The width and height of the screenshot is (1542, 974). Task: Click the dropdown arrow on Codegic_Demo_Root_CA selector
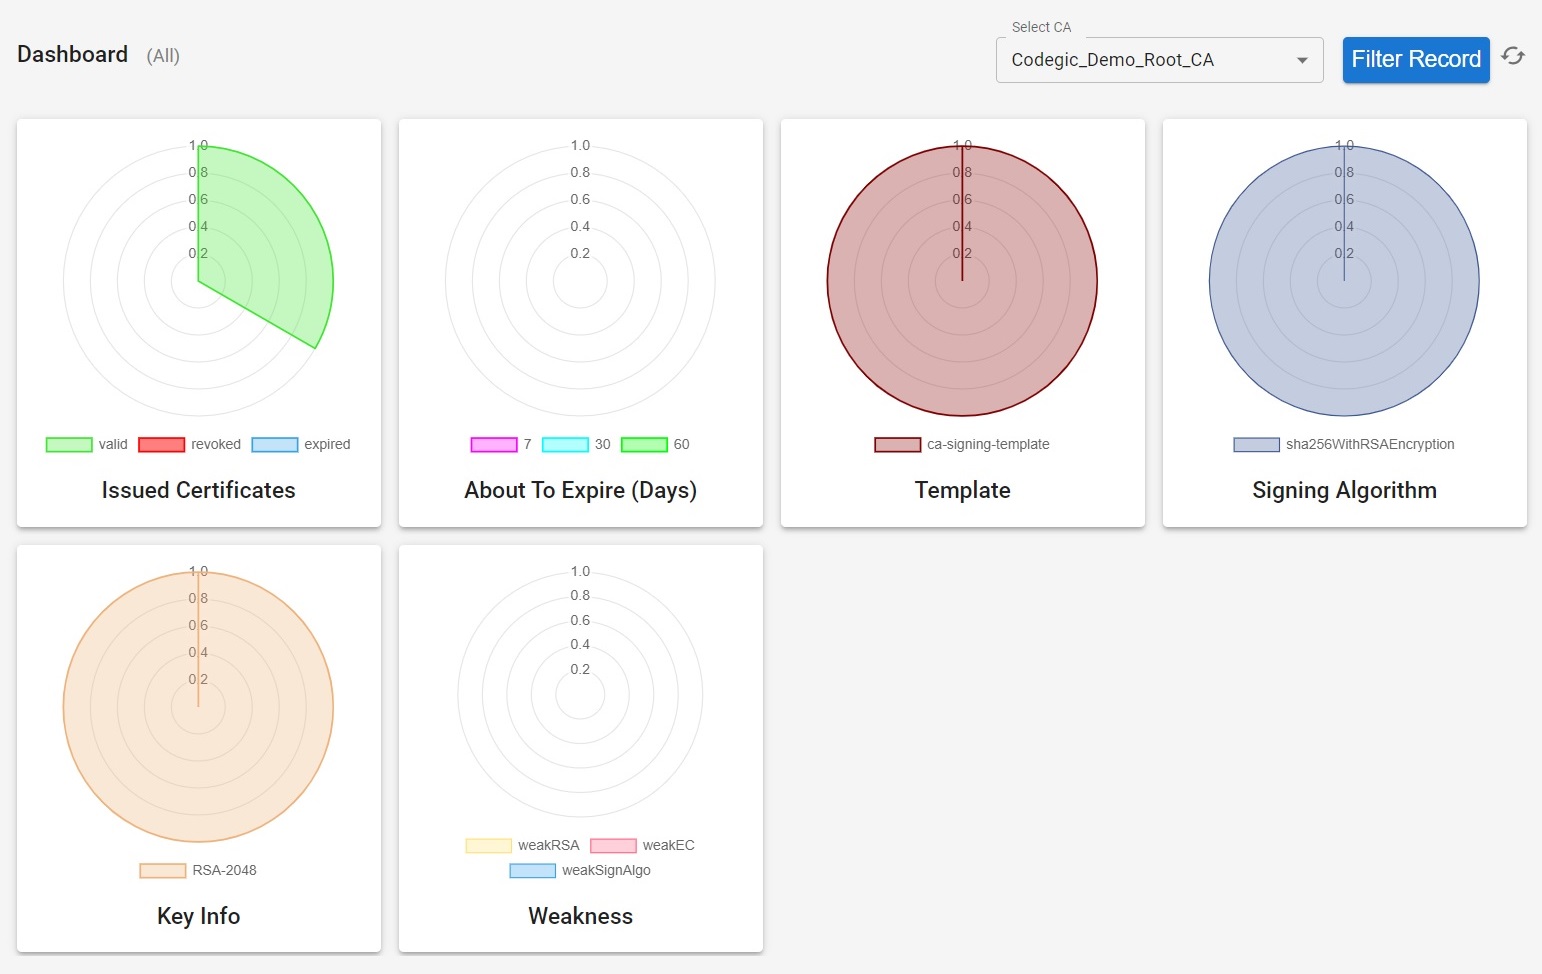(x=1302, y=60)
